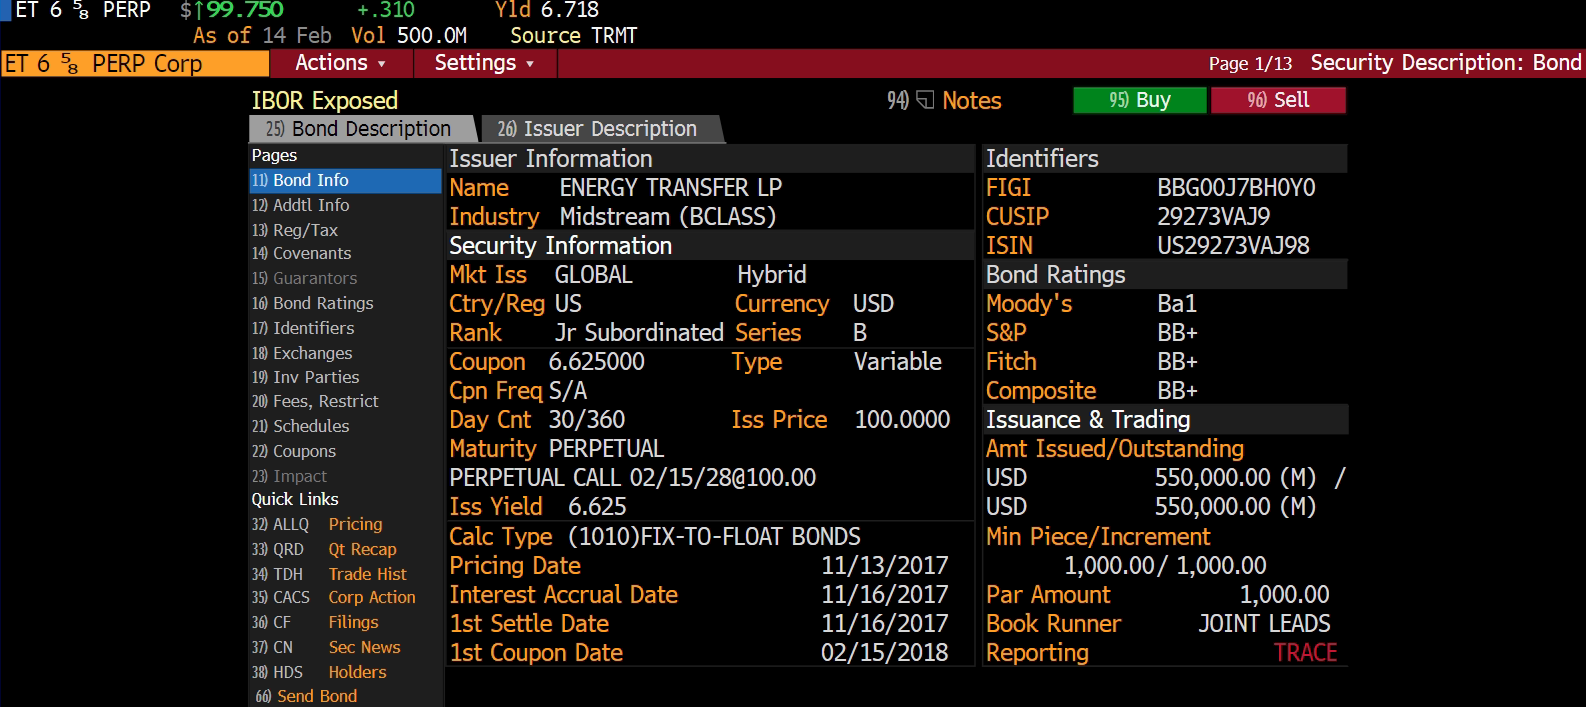Image resolution: width=1586 pixels, height=707 pixels.
Task: Click the Notes icon
Action: pos(925,100)
